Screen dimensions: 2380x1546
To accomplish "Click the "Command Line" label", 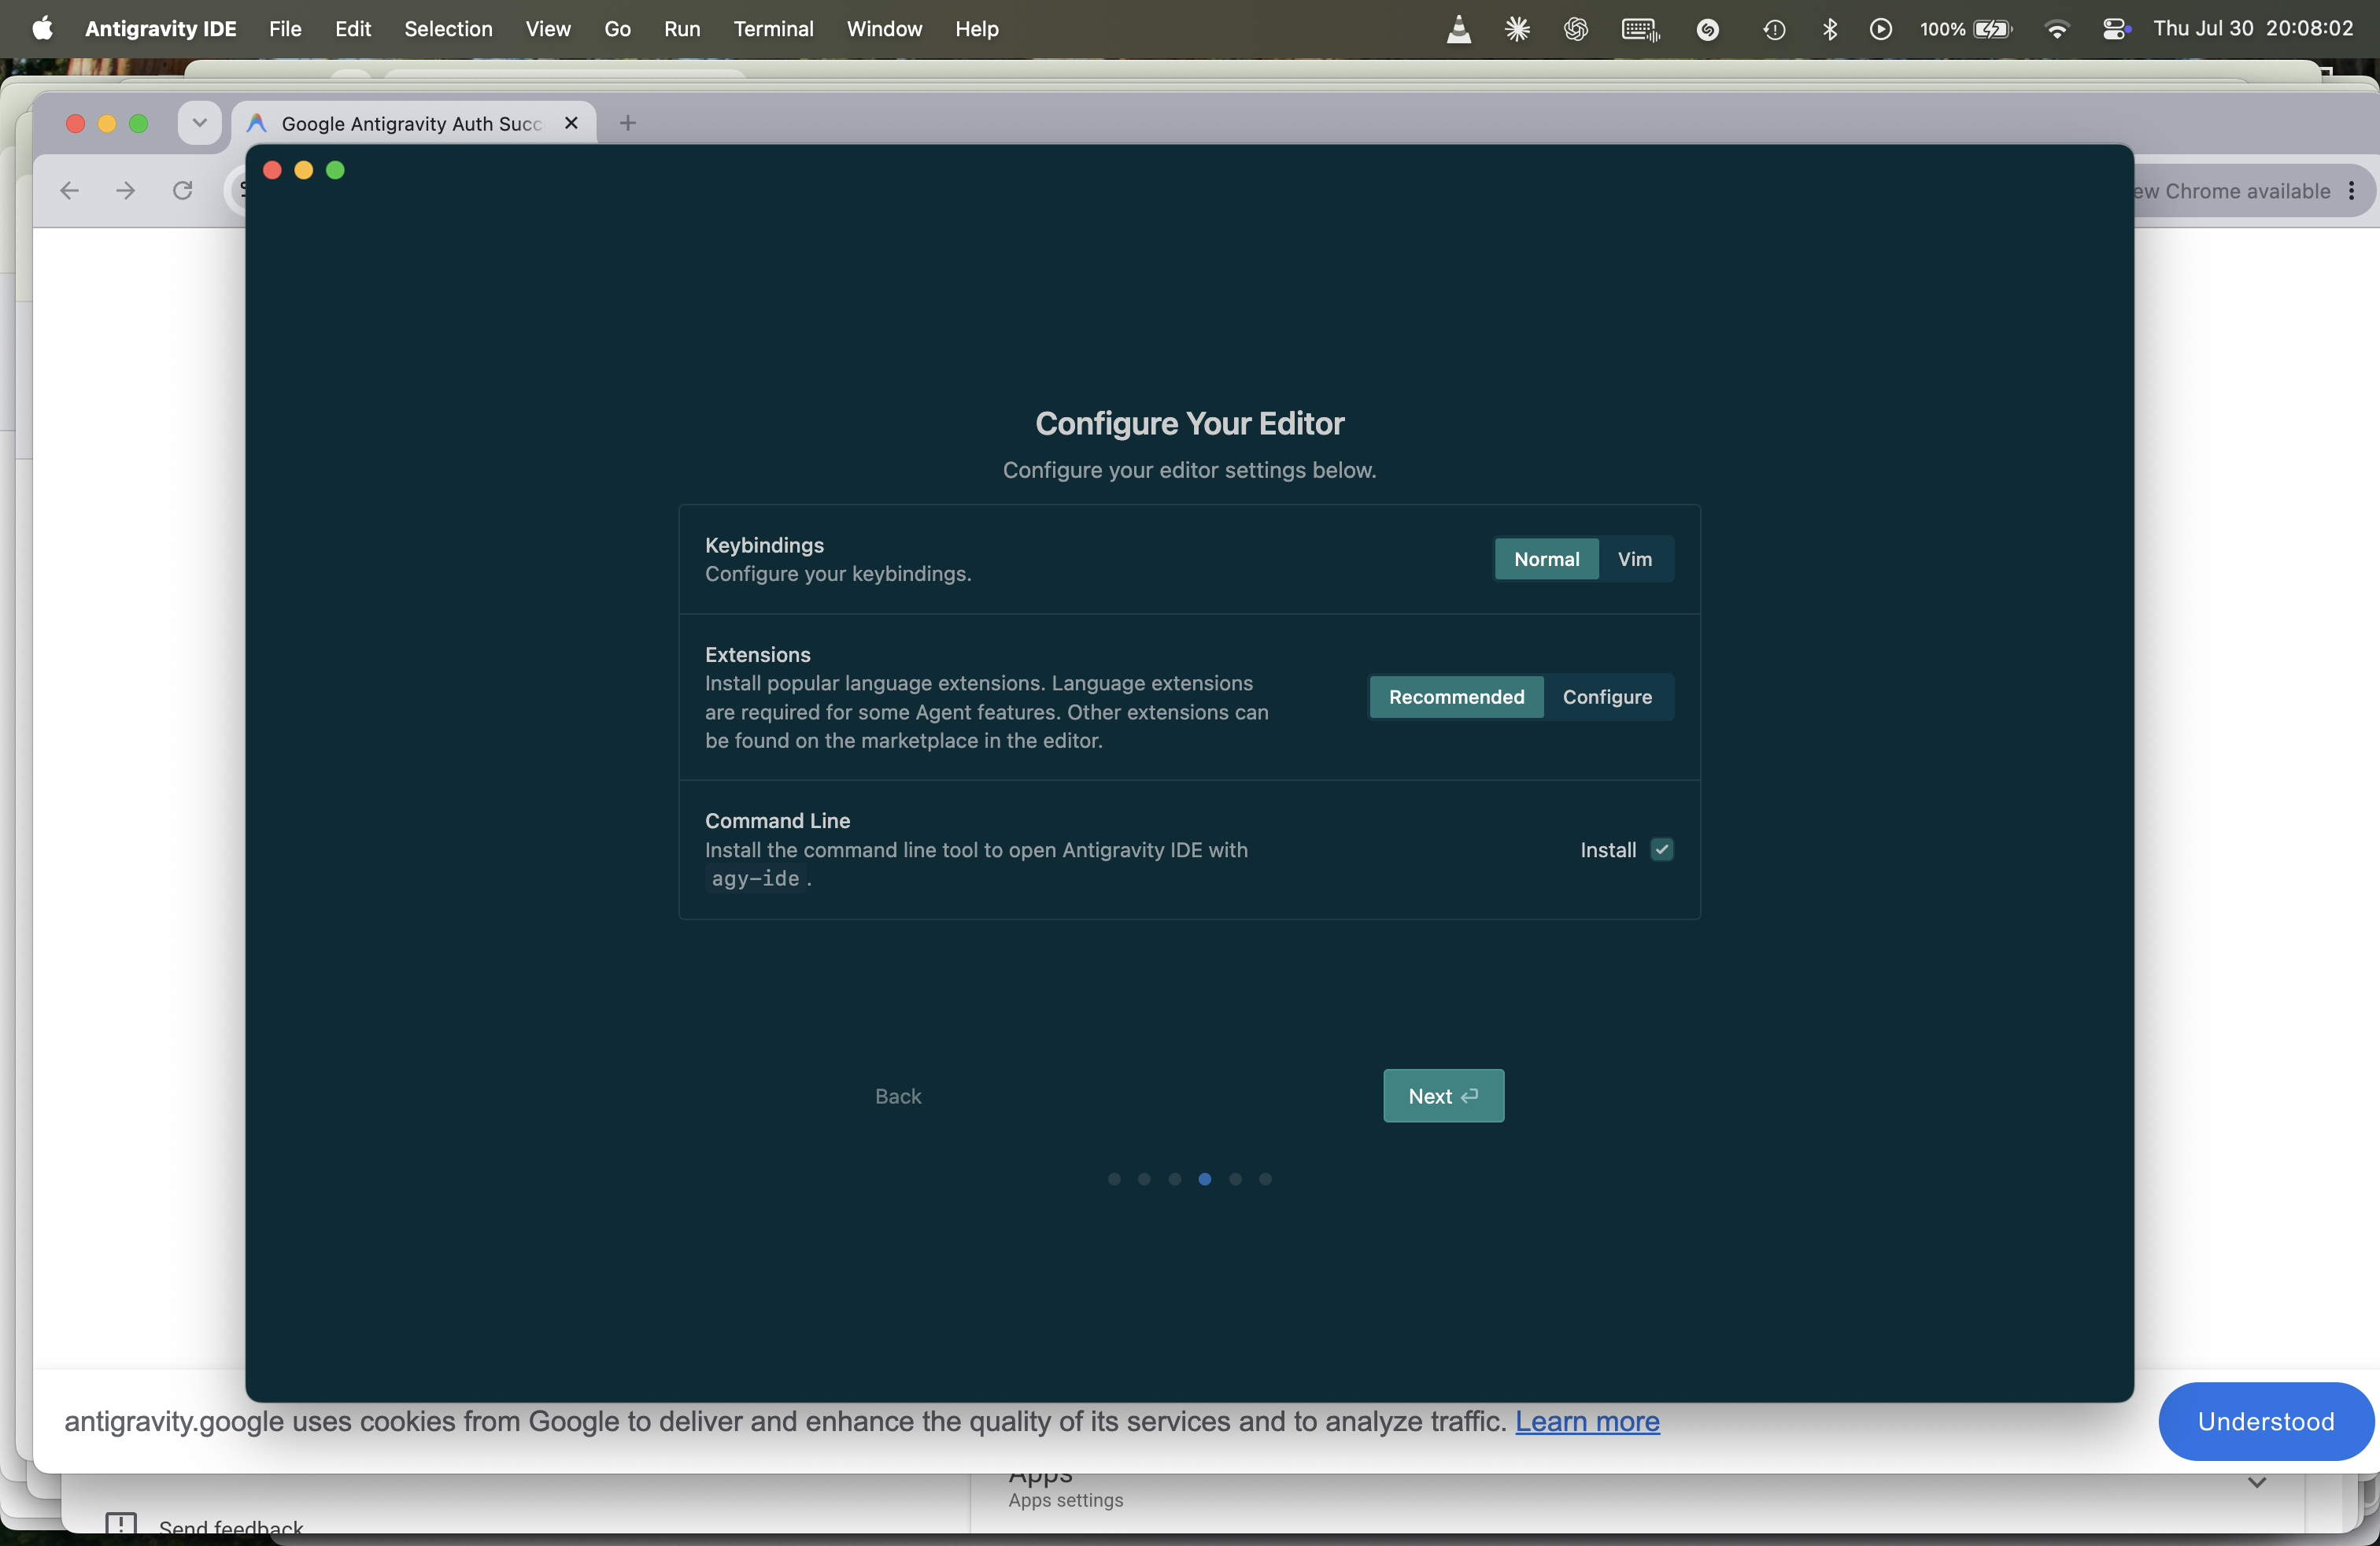I will point(777,821).
